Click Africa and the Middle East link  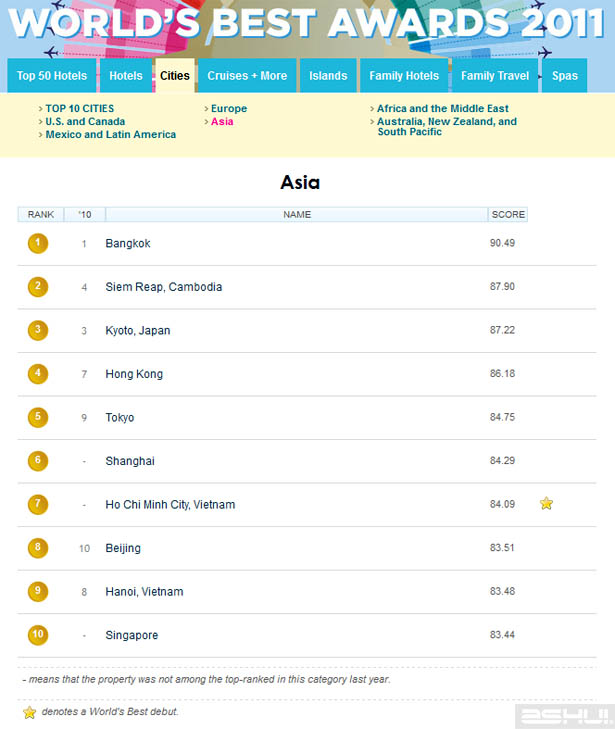pyautogui.click(x=442, y=108)
